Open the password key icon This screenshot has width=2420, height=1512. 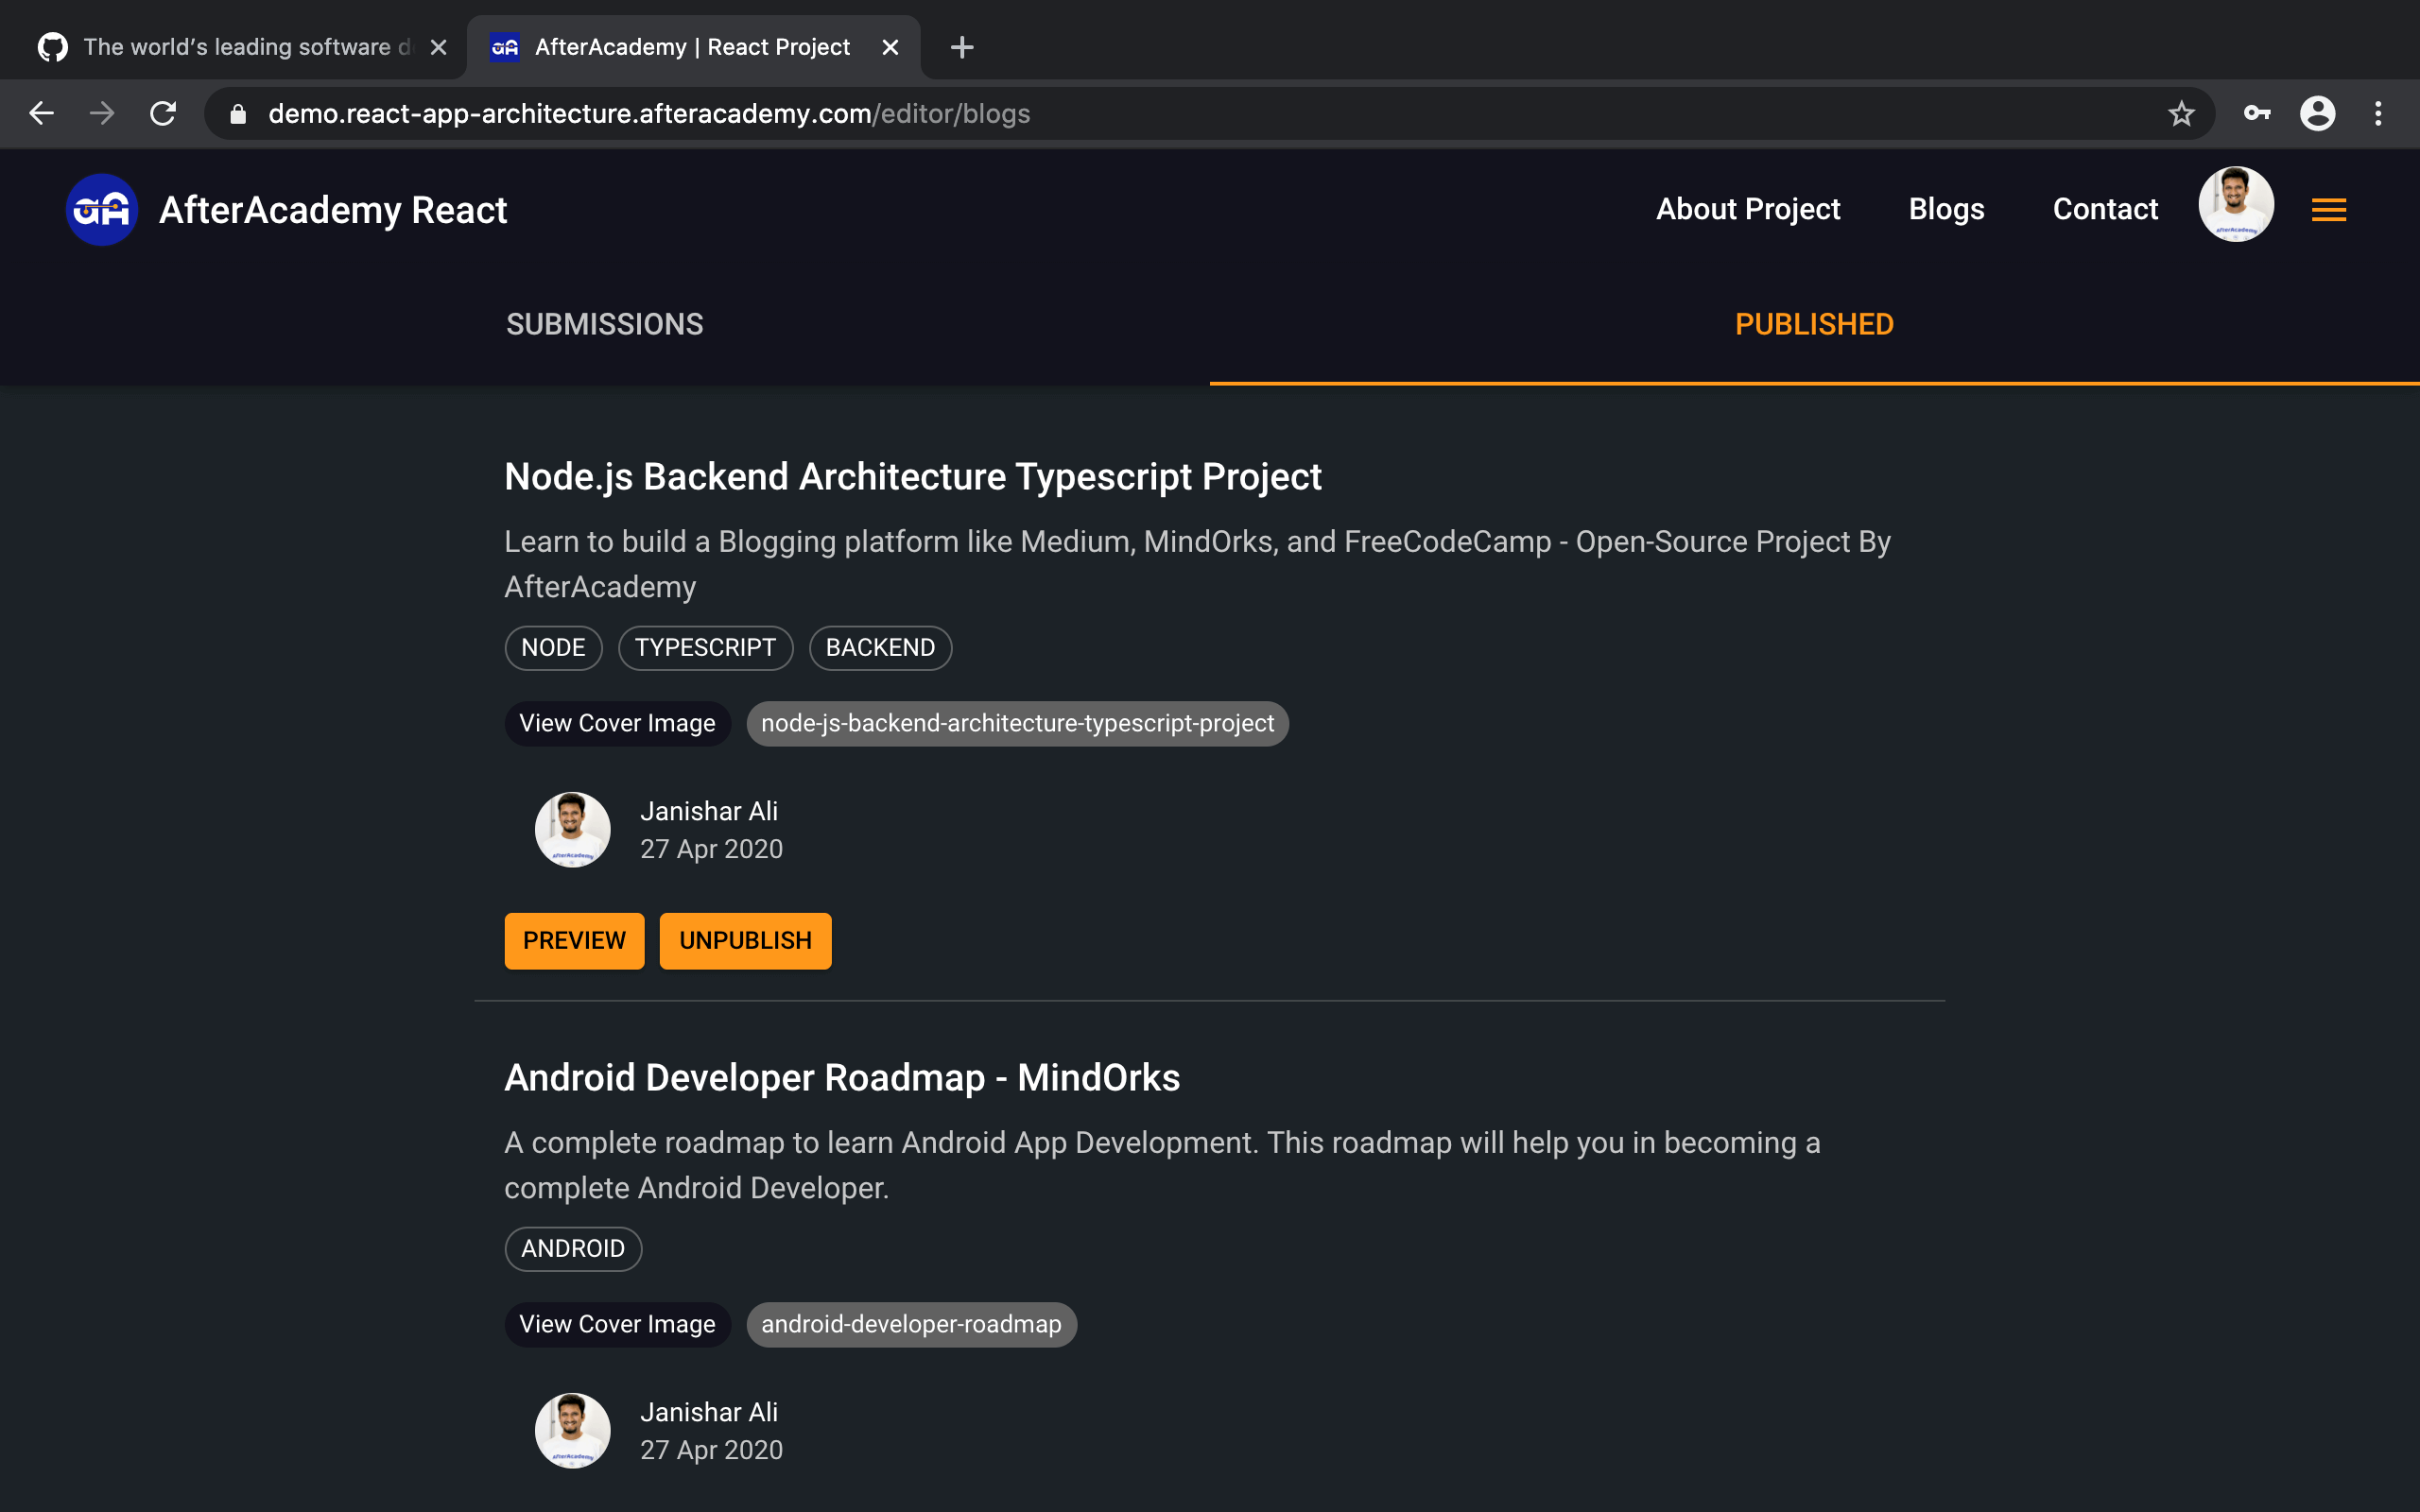[2257, 114]
